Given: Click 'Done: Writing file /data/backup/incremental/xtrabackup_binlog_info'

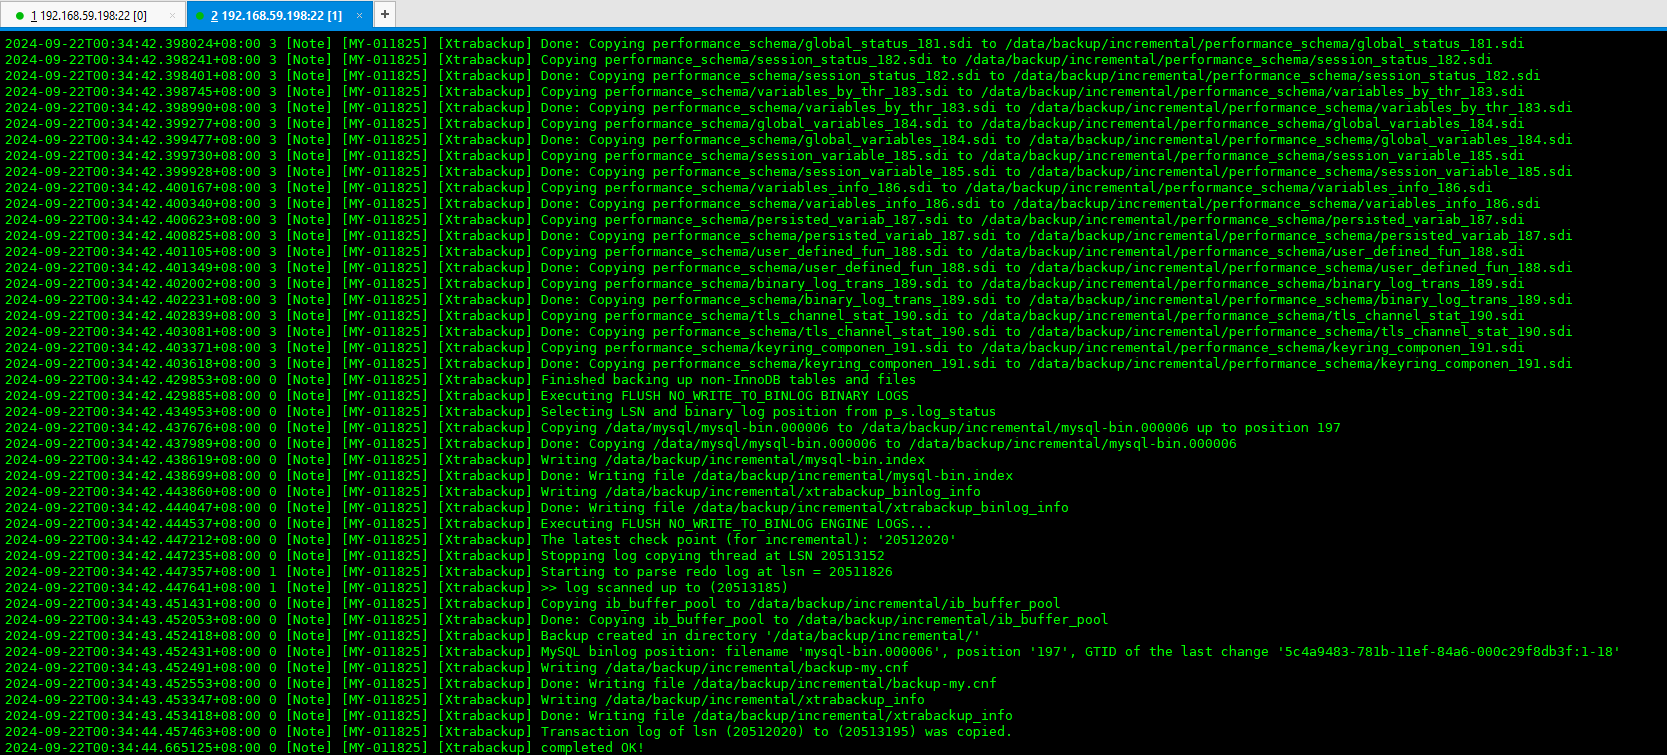Looking at the screenshot, I should pyautogui.click(x=804, y=507).
